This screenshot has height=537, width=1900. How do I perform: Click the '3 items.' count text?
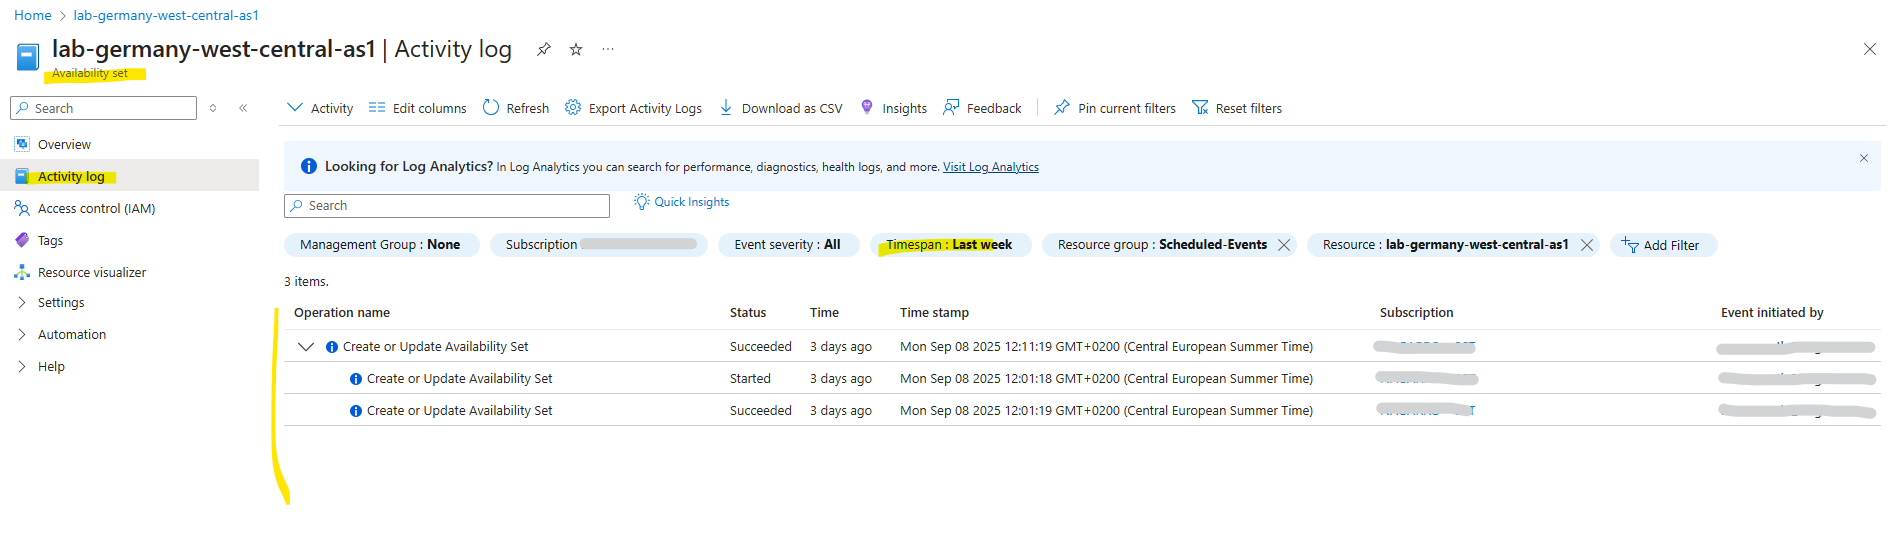(306, 282)
